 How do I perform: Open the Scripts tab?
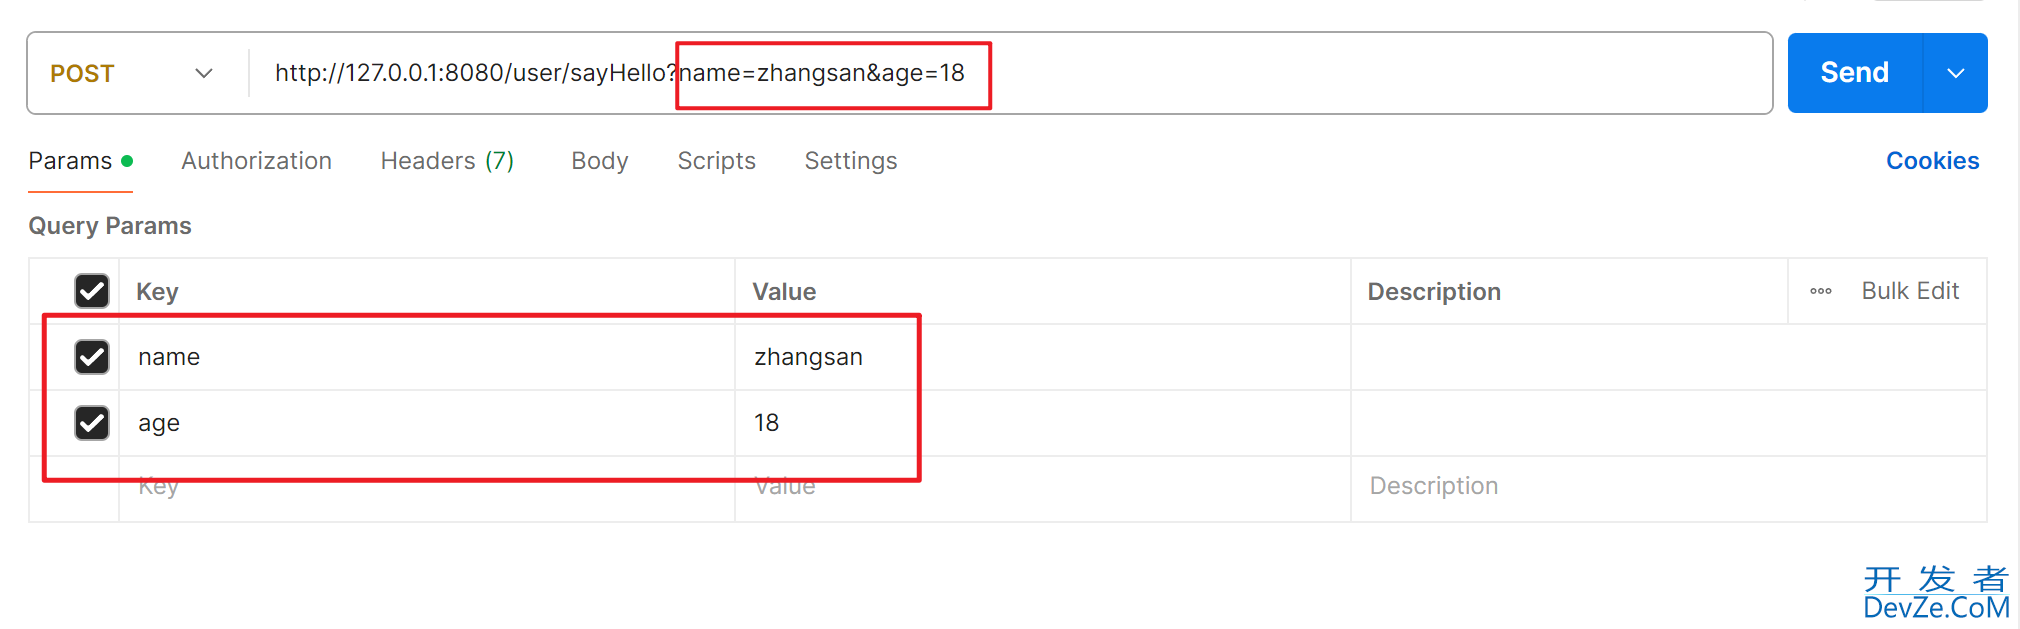point(716,161)
